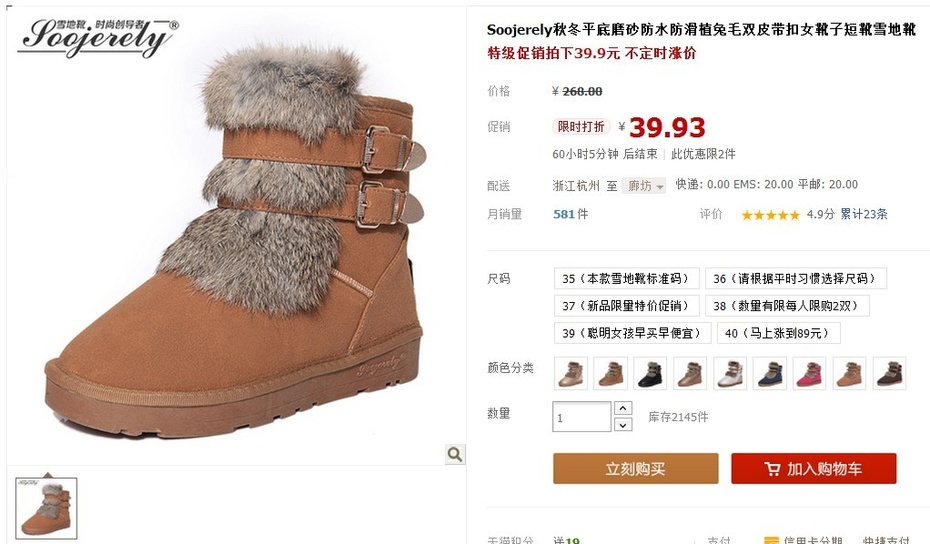Click the shopping cart icon on red button
Image resolution: width=930 pixels, height=544 pixels.
[772, 469]
